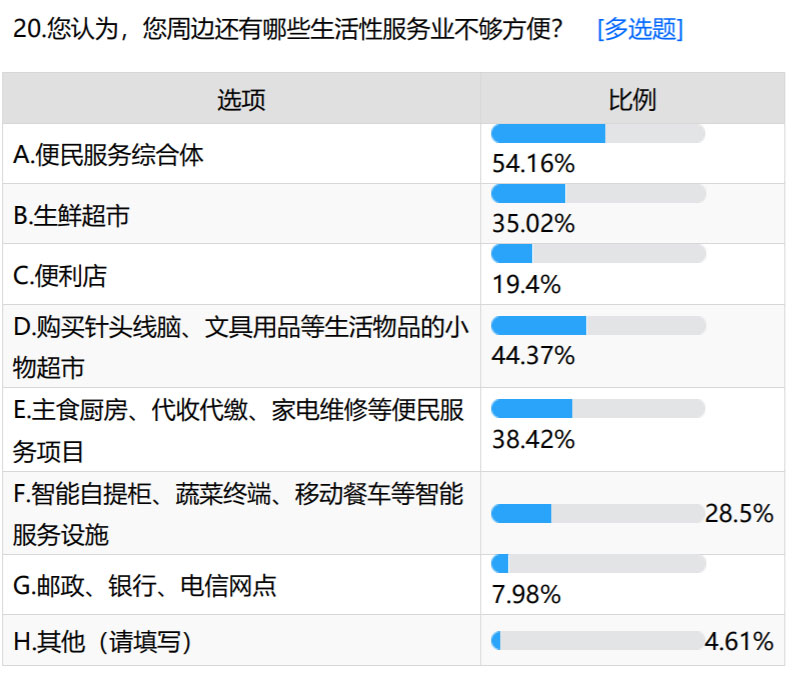Select option F 智能自提柜 label
Viewport: 800px width, 695px height.
(x=240, y=513)
